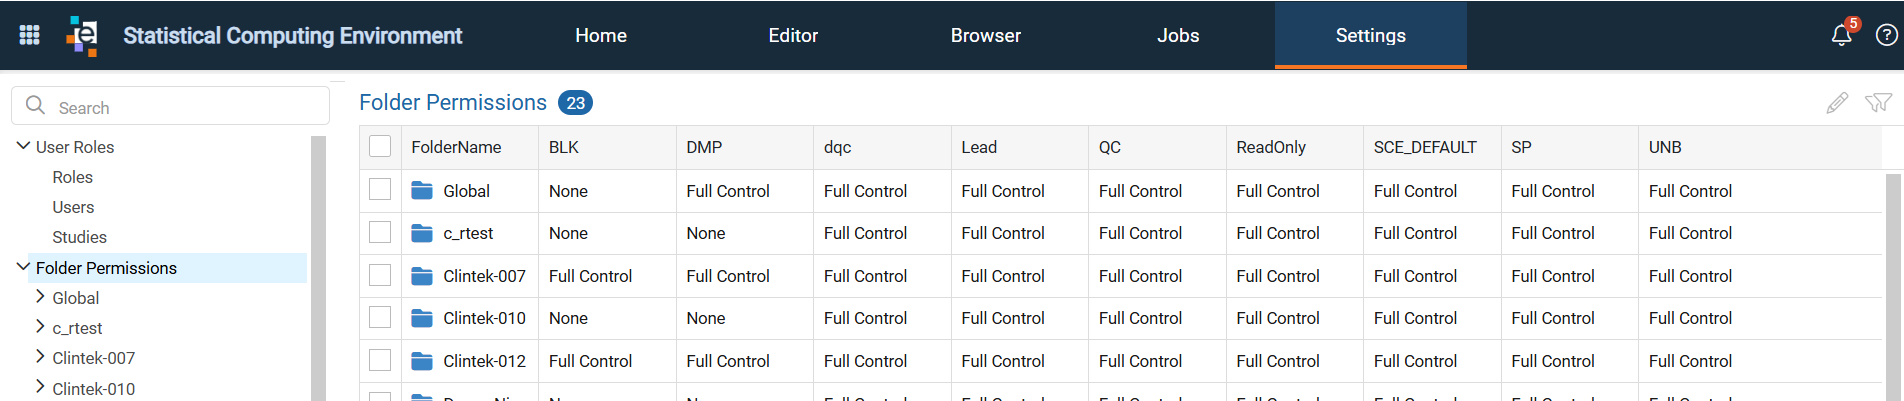
Task: Click the Clintek-012 folder icon in table
Action: click(x=422, y=361)
